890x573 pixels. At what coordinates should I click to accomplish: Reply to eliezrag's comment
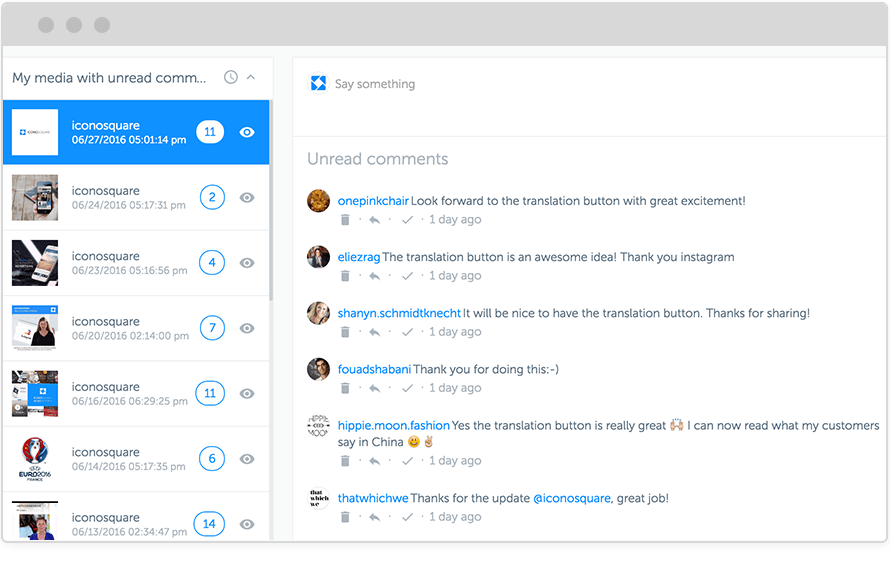374,276
